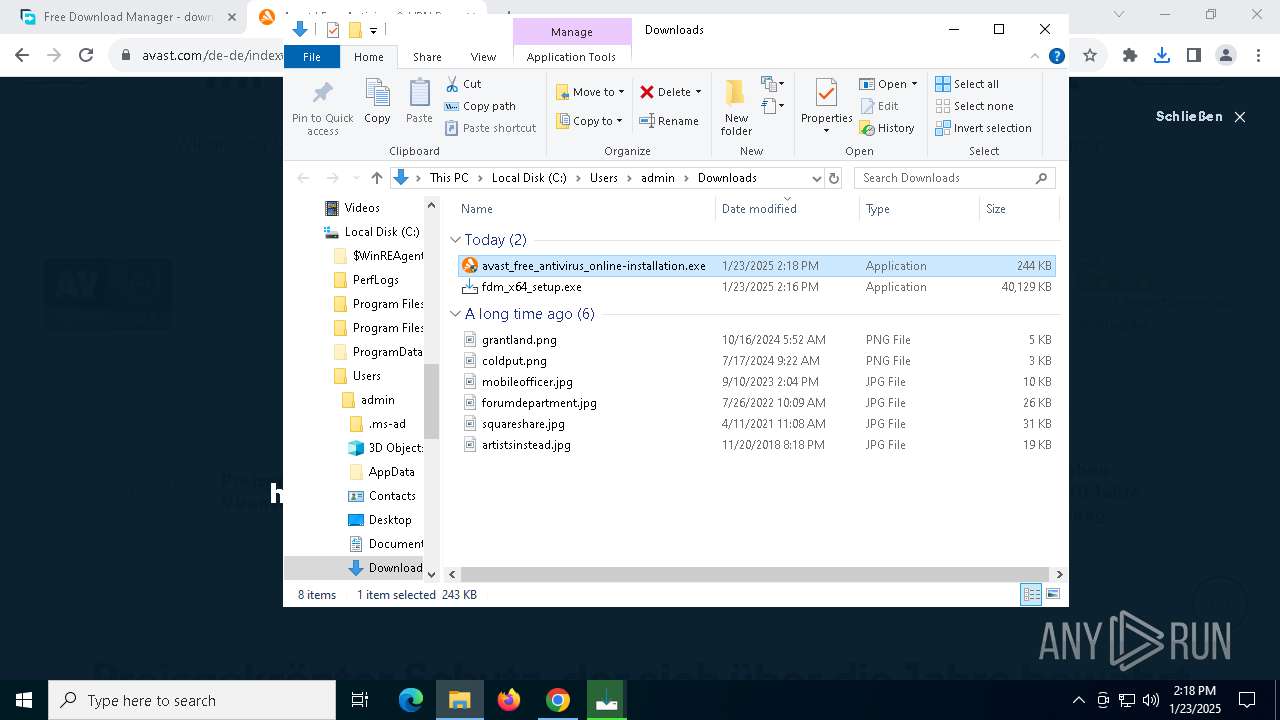1280x720 pixels.
Task: Reload the page in Chrome
Action: tap(86, 56)
